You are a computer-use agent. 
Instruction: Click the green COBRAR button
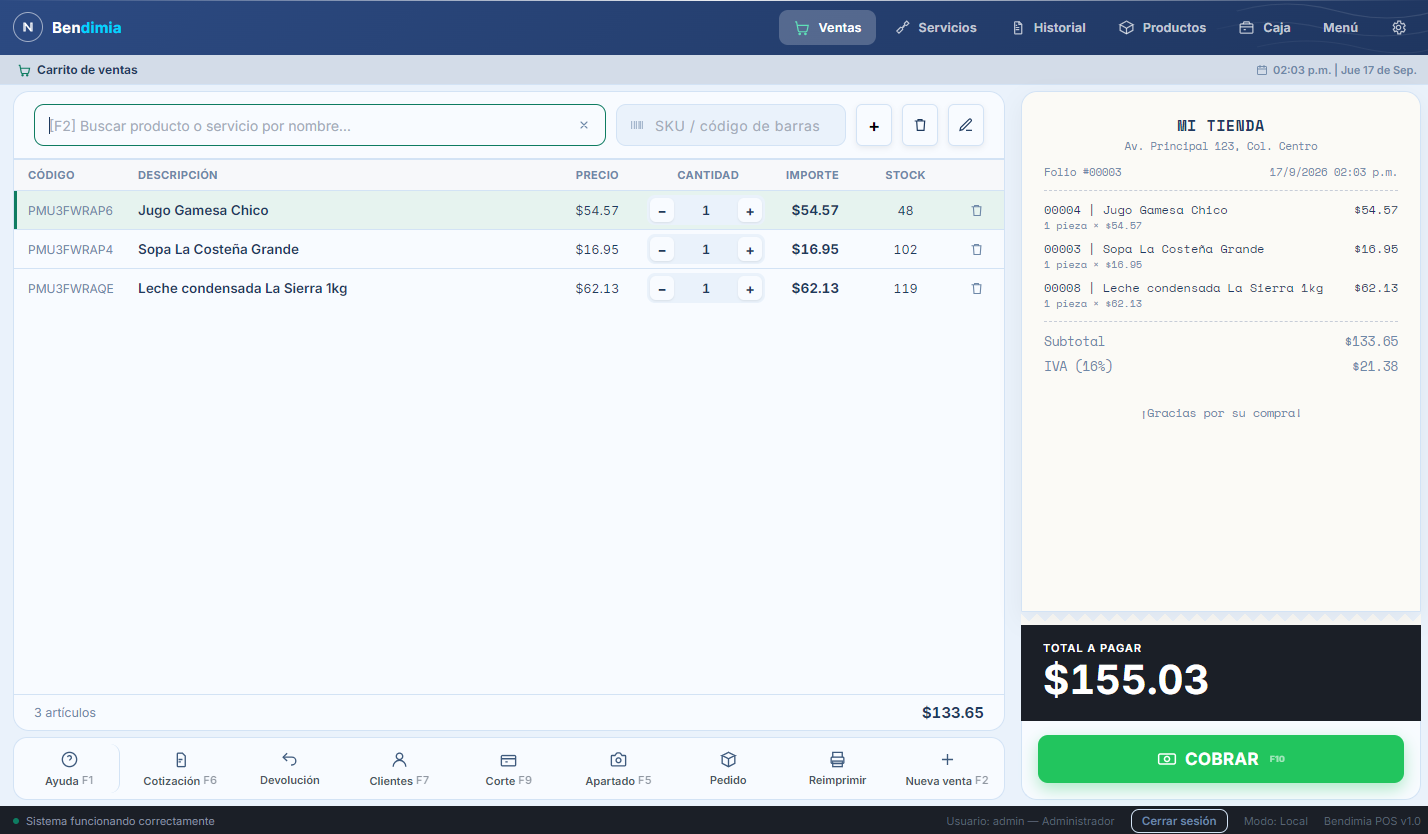(x=1221, y=759)
